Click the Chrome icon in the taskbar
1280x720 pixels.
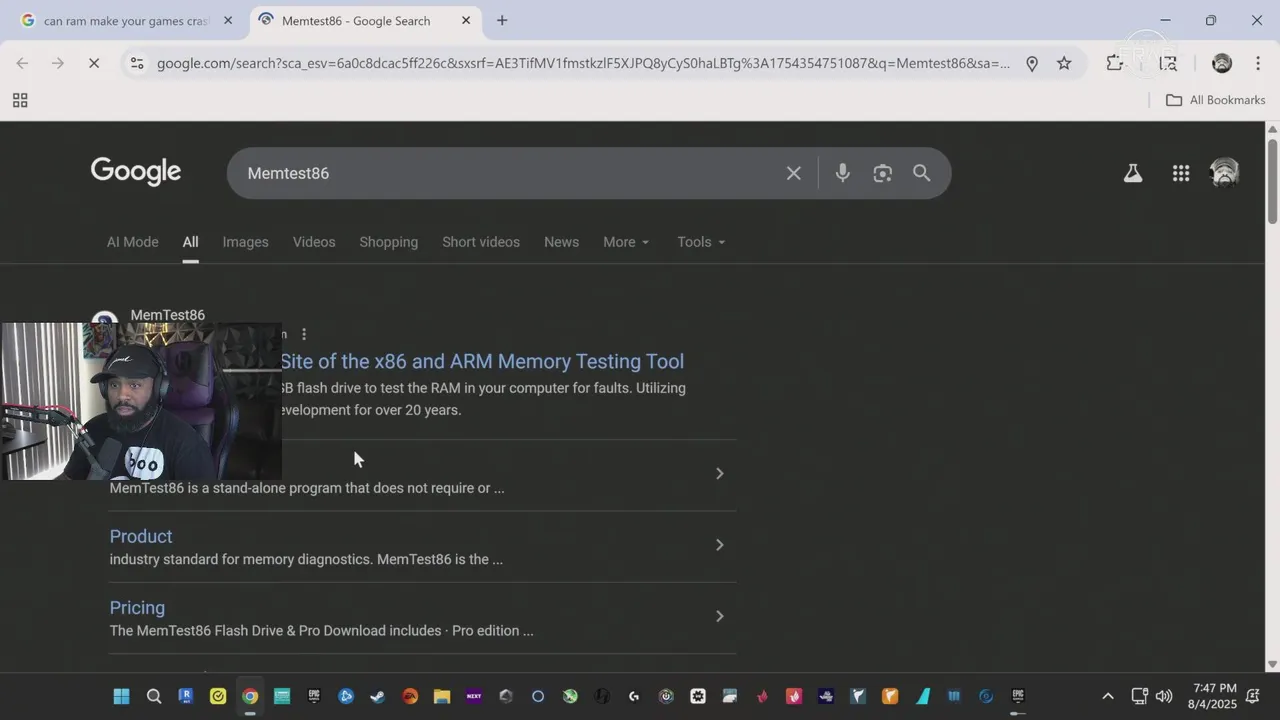click(x=250, y=696)
